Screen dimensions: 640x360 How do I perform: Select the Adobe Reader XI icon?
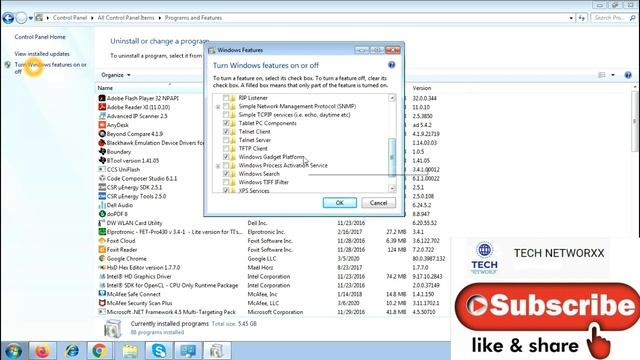(102, 107)
